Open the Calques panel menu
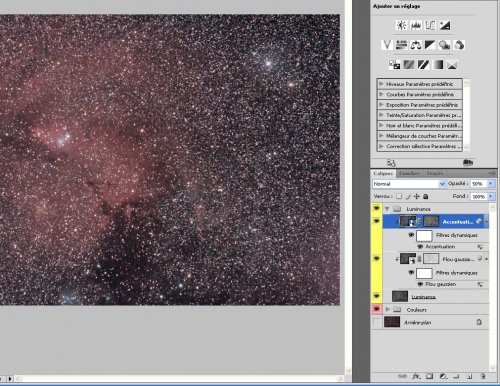The width and height of the screenshot is (500, 386). (x=492, y=173)
